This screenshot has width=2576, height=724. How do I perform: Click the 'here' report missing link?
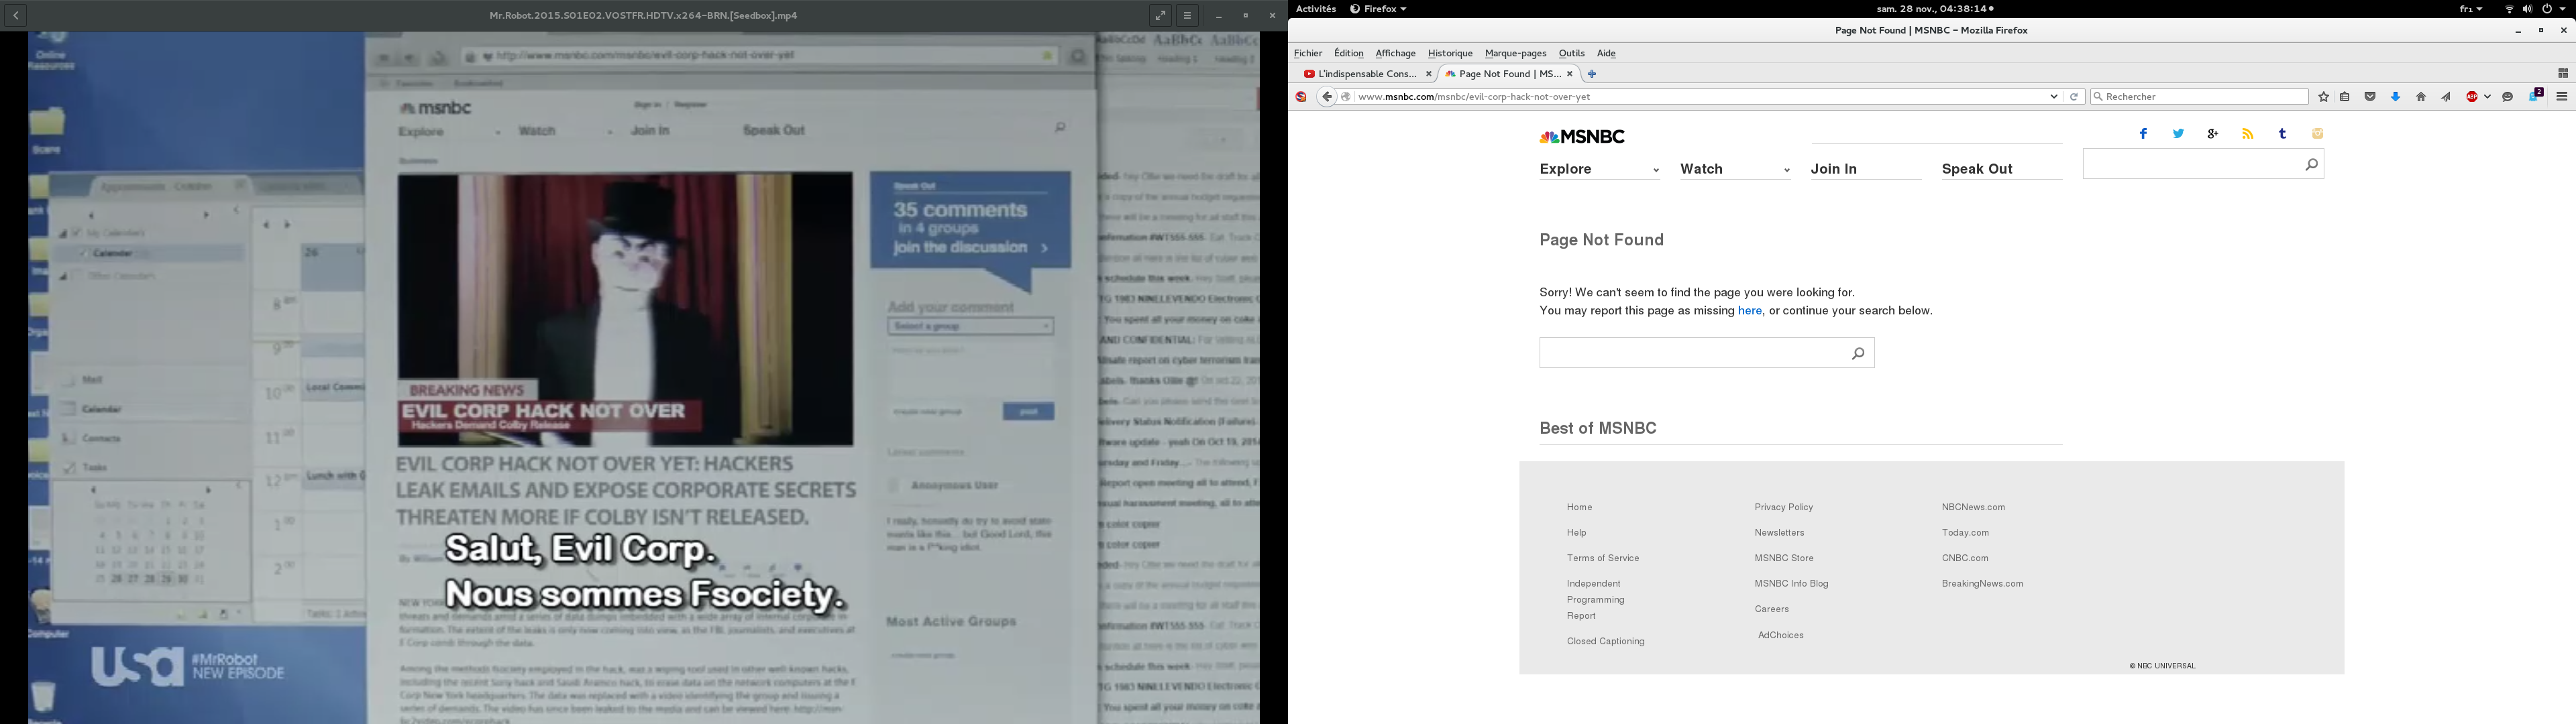coord(1749,311)
